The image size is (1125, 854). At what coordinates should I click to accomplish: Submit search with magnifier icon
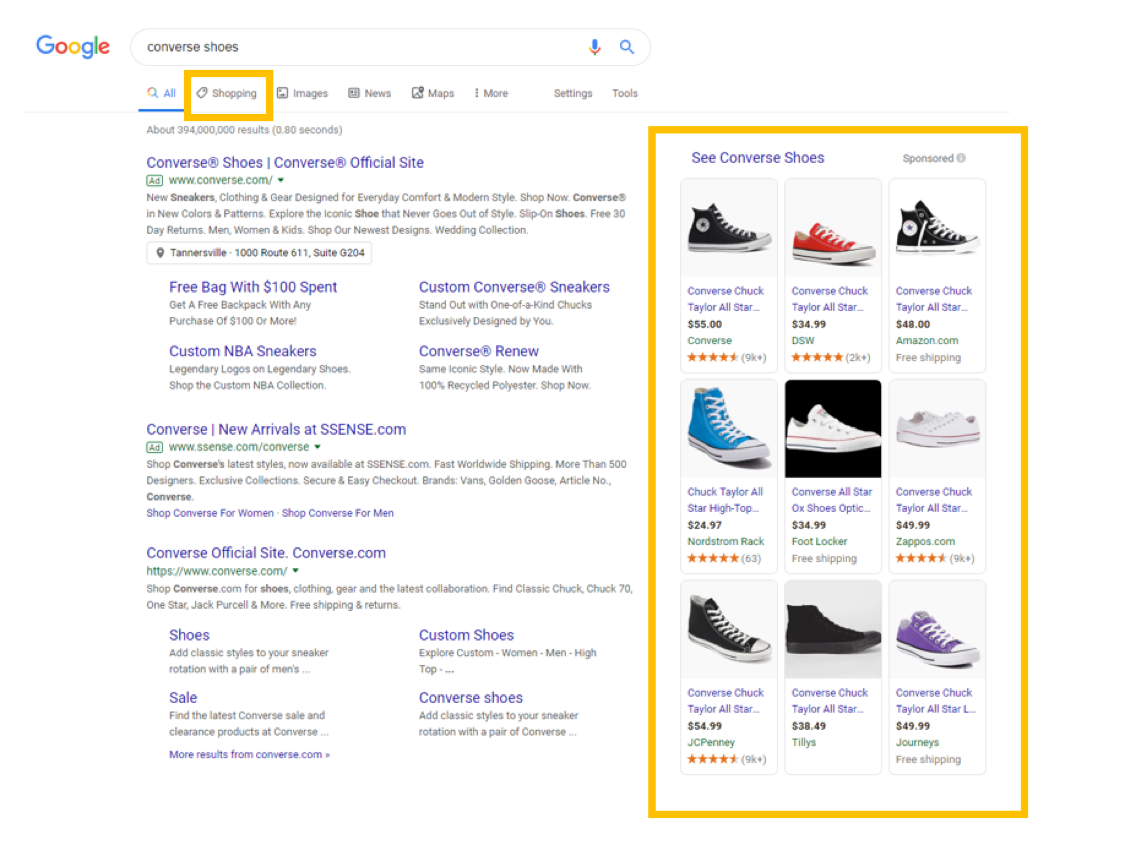coord(626,47)
